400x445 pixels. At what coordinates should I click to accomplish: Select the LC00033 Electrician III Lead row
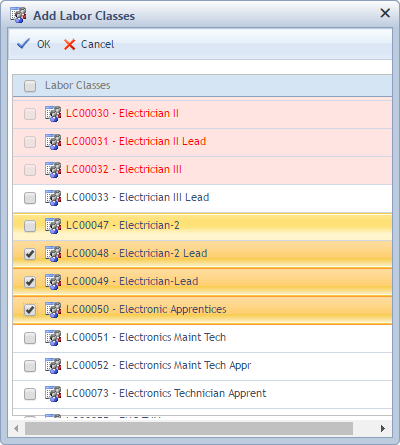[202, 198]
